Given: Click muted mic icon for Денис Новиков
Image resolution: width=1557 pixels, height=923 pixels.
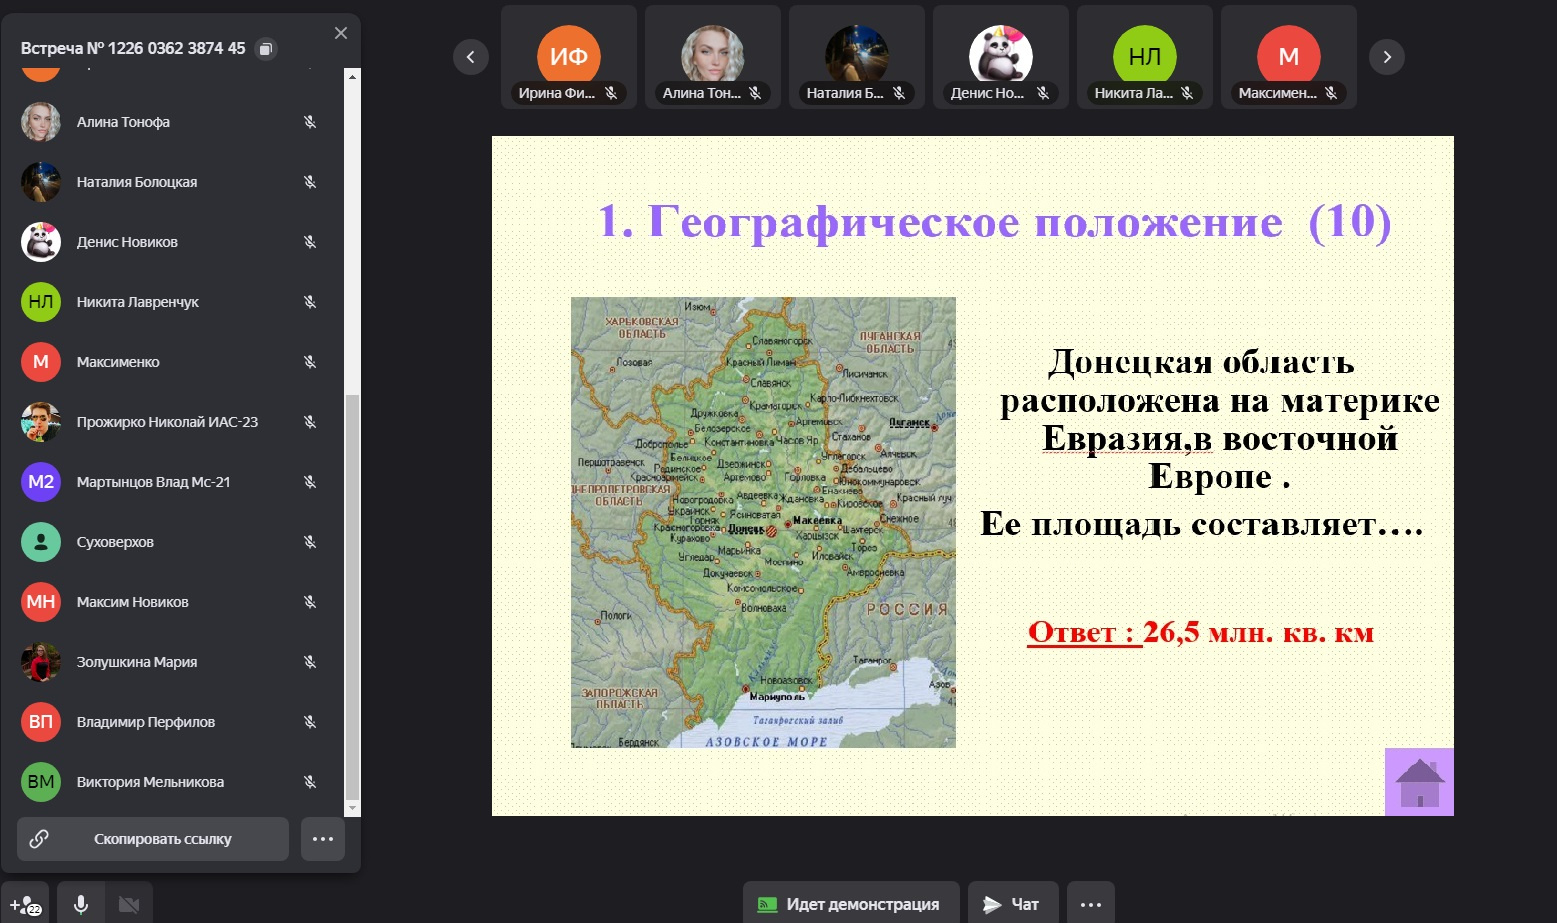Looking at the screenshot, I should pyautogui.click(x=310, y=242).
